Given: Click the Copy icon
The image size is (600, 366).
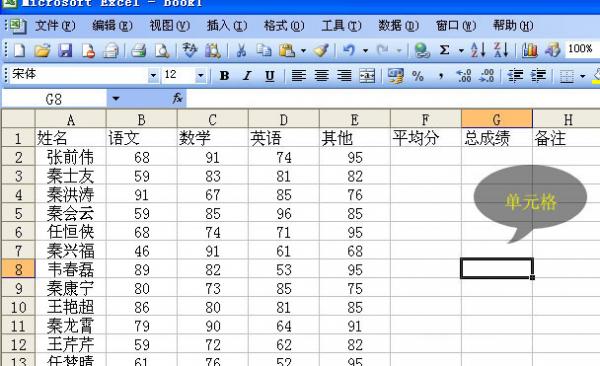Looking at the screenshot, I should tap(264, 50).
